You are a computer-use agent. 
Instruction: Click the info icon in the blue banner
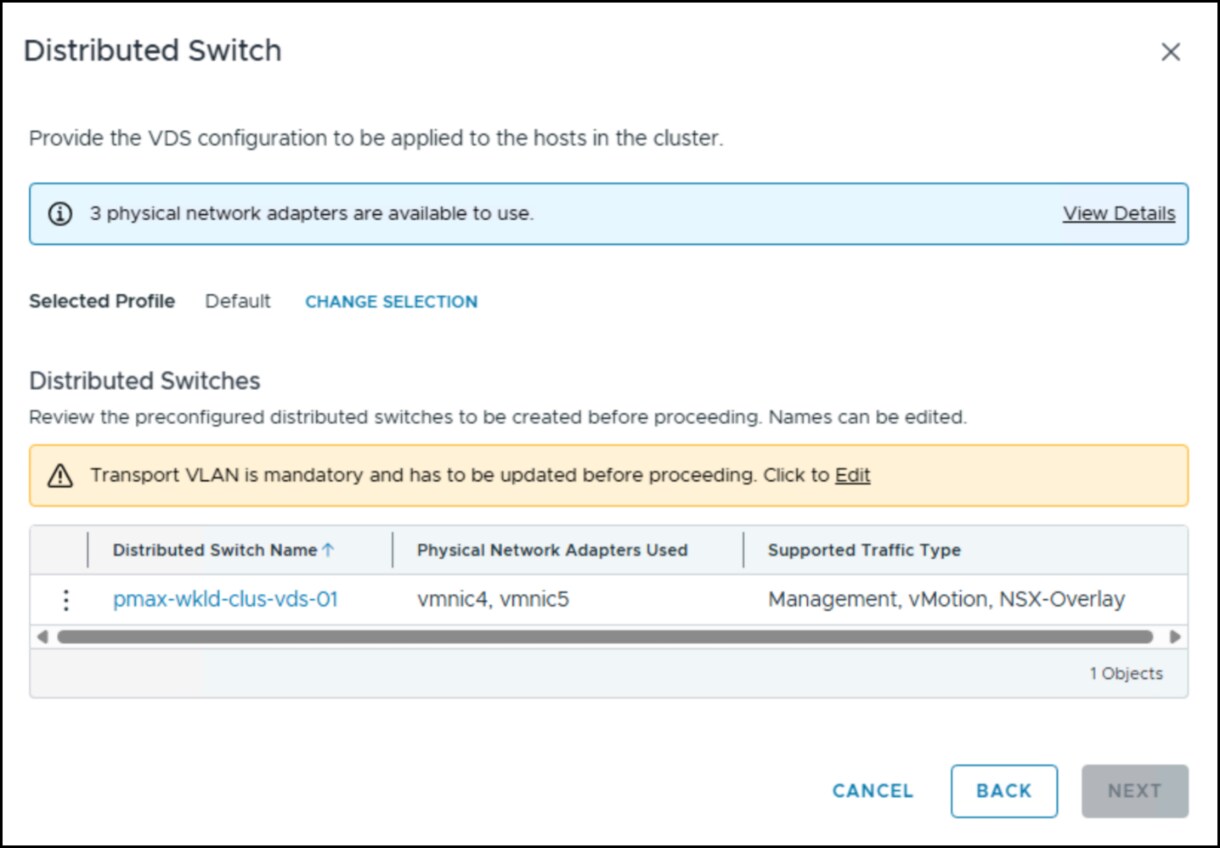[x=61, y=214]
